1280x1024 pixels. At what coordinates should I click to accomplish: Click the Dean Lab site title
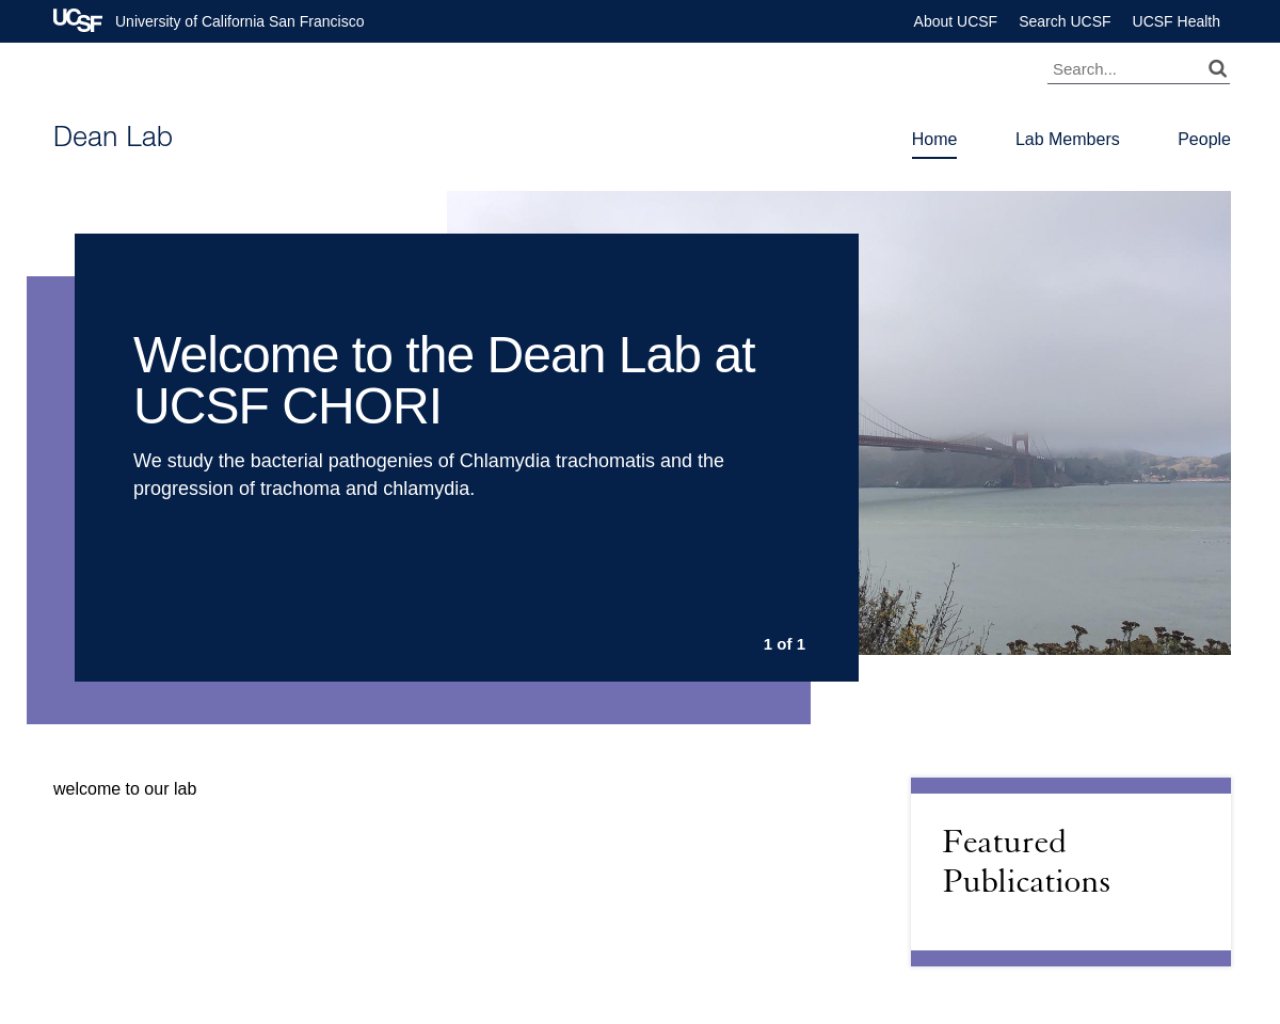[113, 137]
